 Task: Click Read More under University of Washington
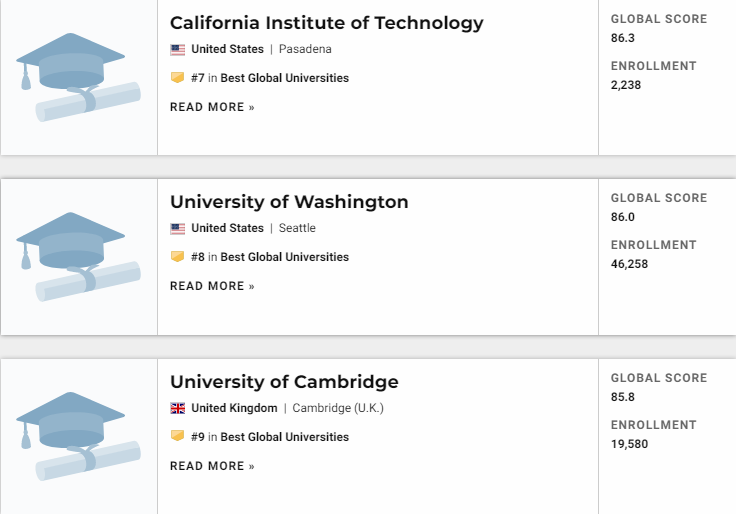click(x=212, y=286)
